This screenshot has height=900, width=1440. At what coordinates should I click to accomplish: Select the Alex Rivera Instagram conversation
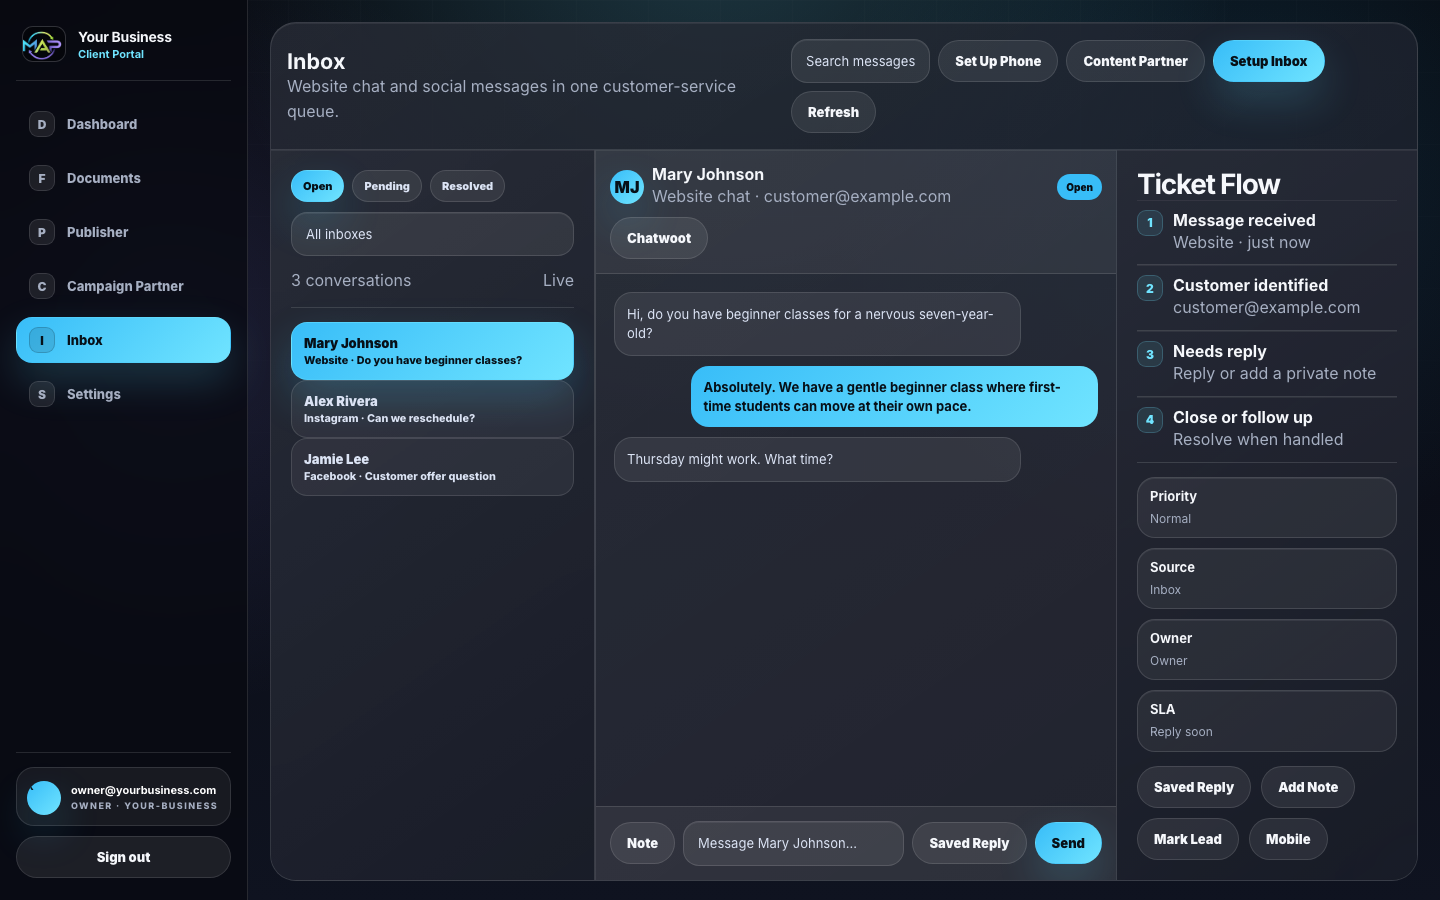(x=432, y=409)
